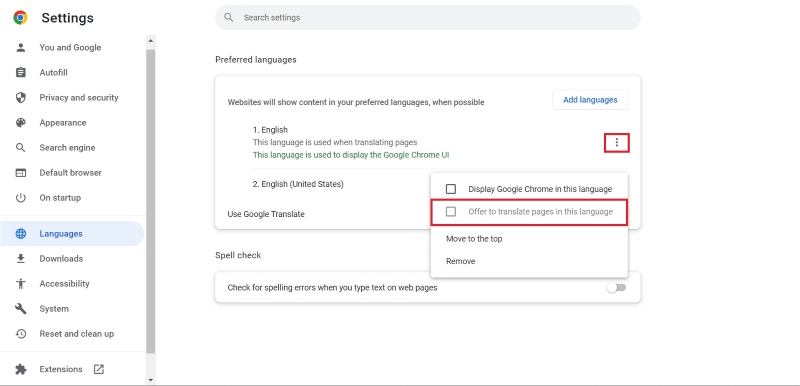
Task: Click the Accessibility figure icon
Action: (x=20, y=284)
